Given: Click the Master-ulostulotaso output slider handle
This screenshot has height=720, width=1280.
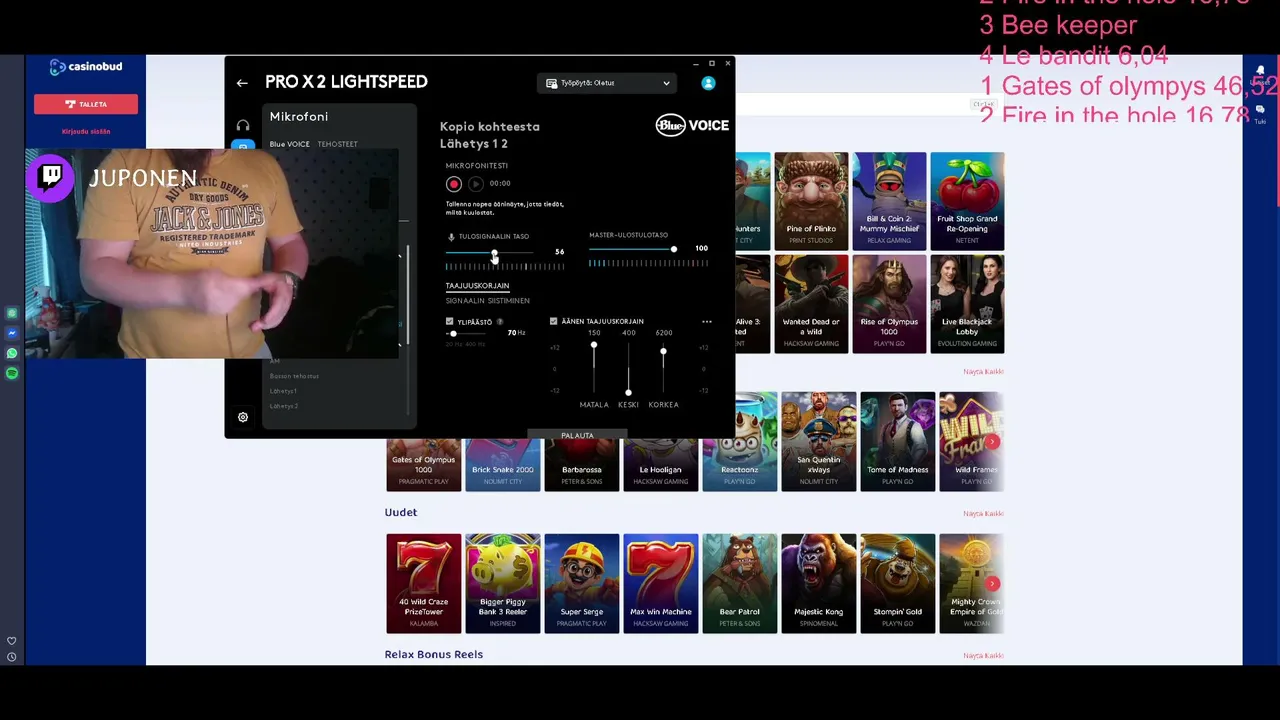Looking at the screenshot, I should pos(674,249).
